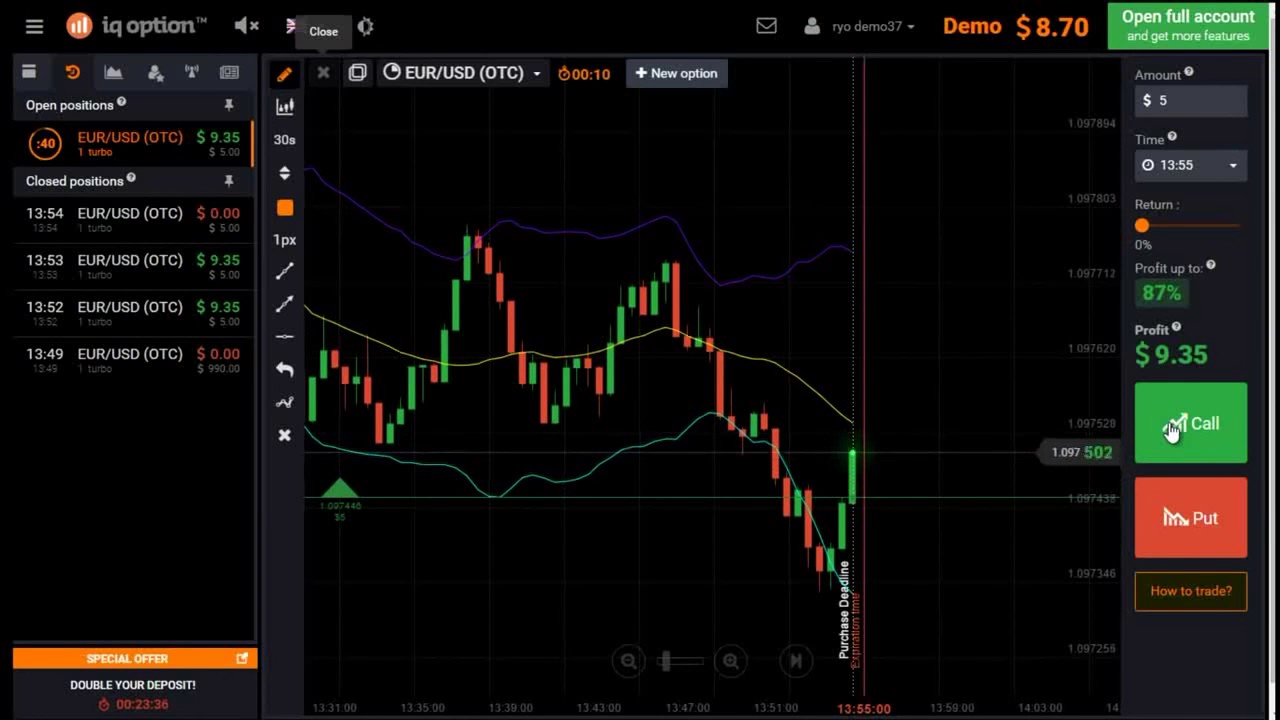Screen dimensions: 1280x720
Task: Open the news feed tab icon
Action: (x=230, y=72)
